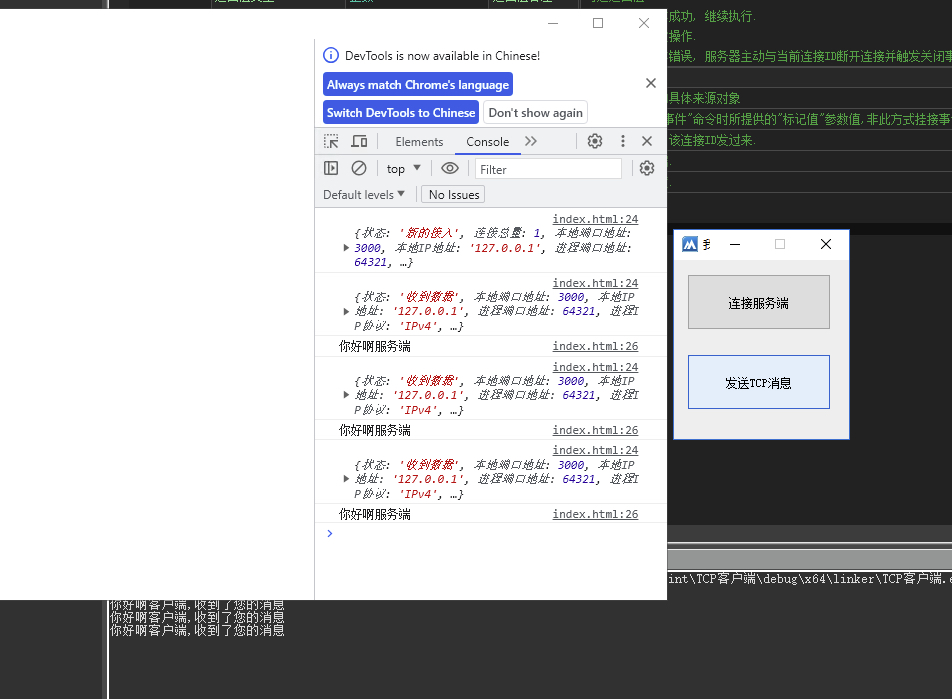The width and height of the screenshot is (952, 699).
Task: Choose Always match Chrome's language
Action: 418,84
